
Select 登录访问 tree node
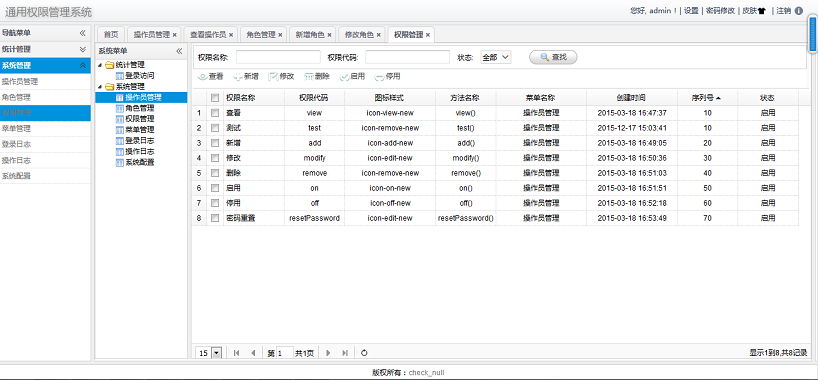click(x=139, y=76)
